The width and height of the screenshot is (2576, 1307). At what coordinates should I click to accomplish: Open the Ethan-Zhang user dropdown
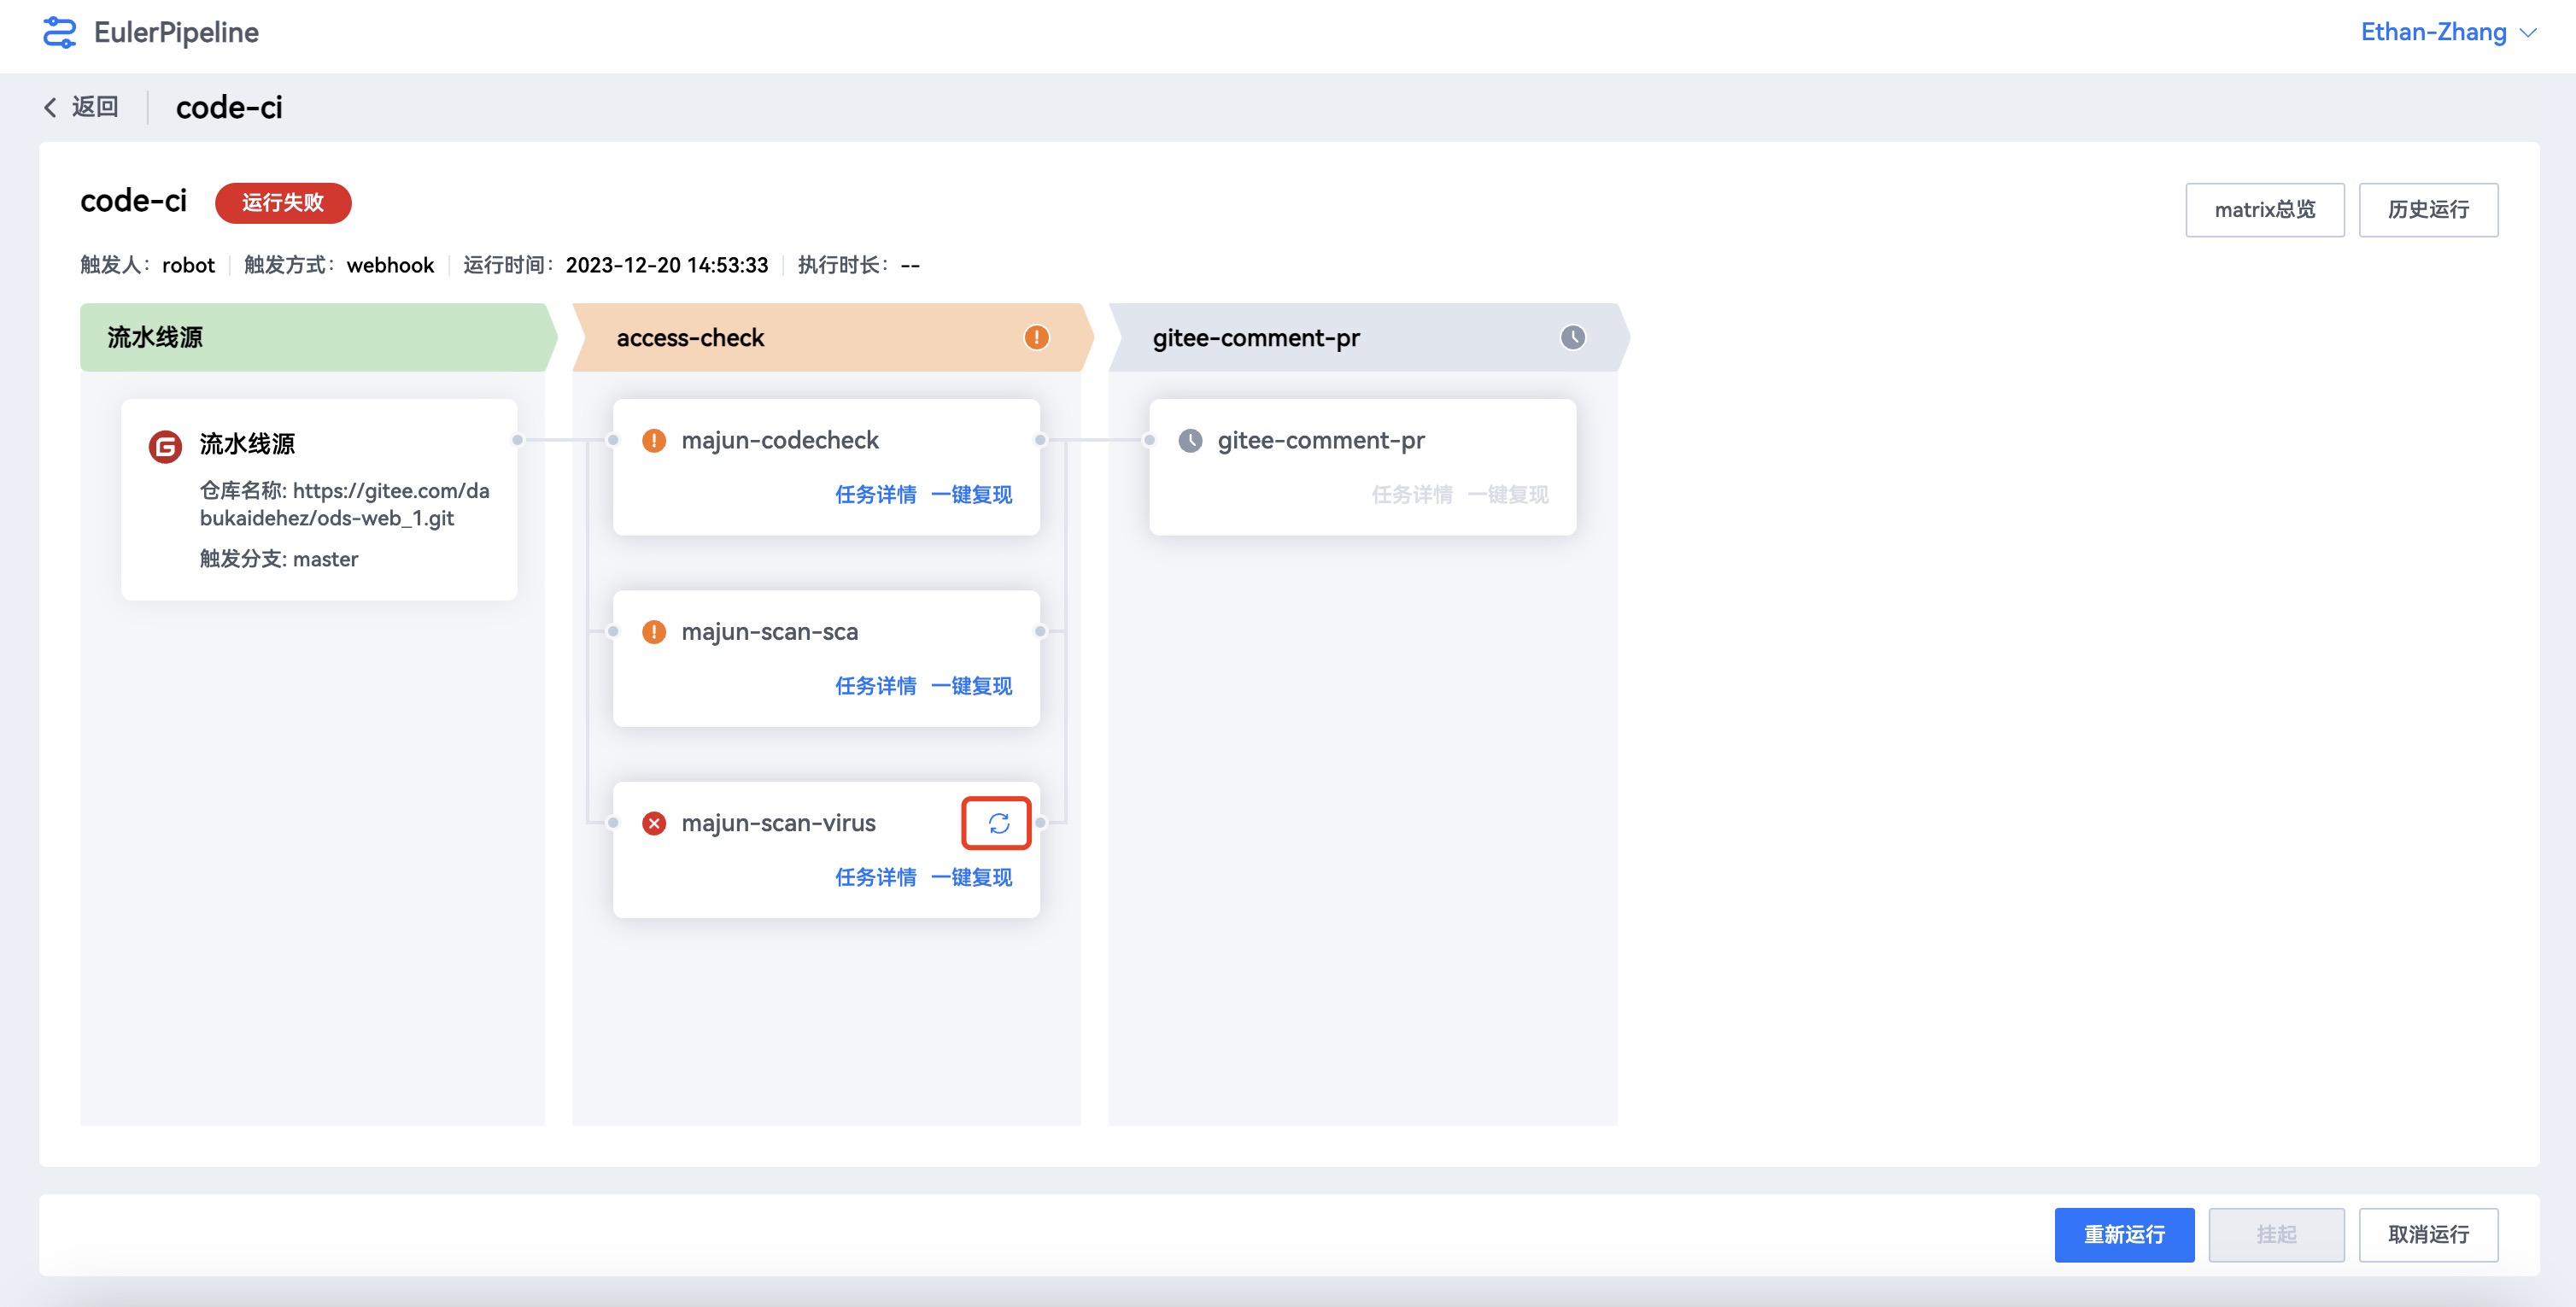tap(2433, 32)
